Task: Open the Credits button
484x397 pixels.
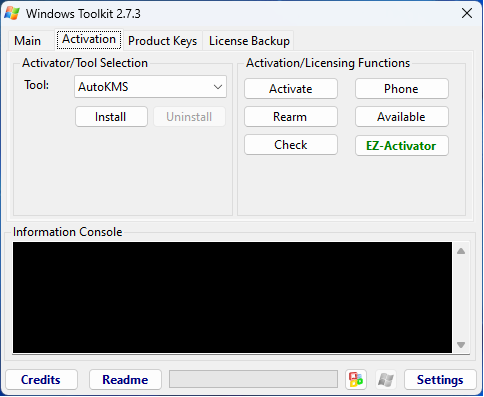Action: pyautogui.click(x=41, y=380)
